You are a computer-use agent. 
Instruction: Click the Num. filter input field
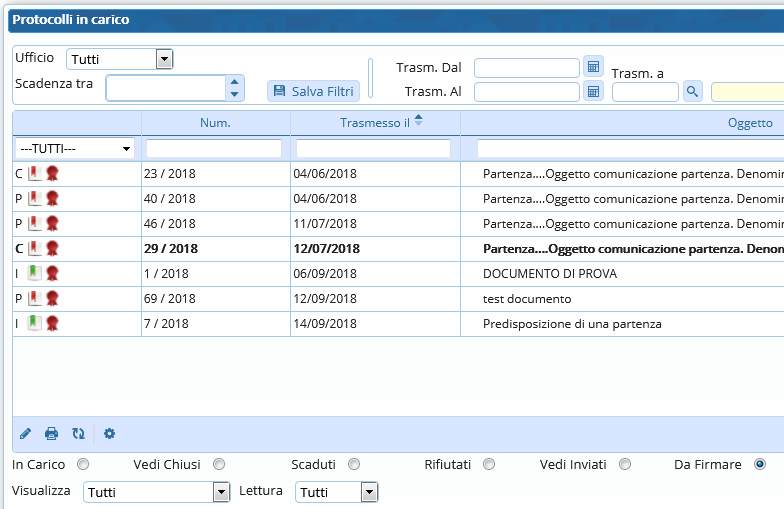coord(214,149)
